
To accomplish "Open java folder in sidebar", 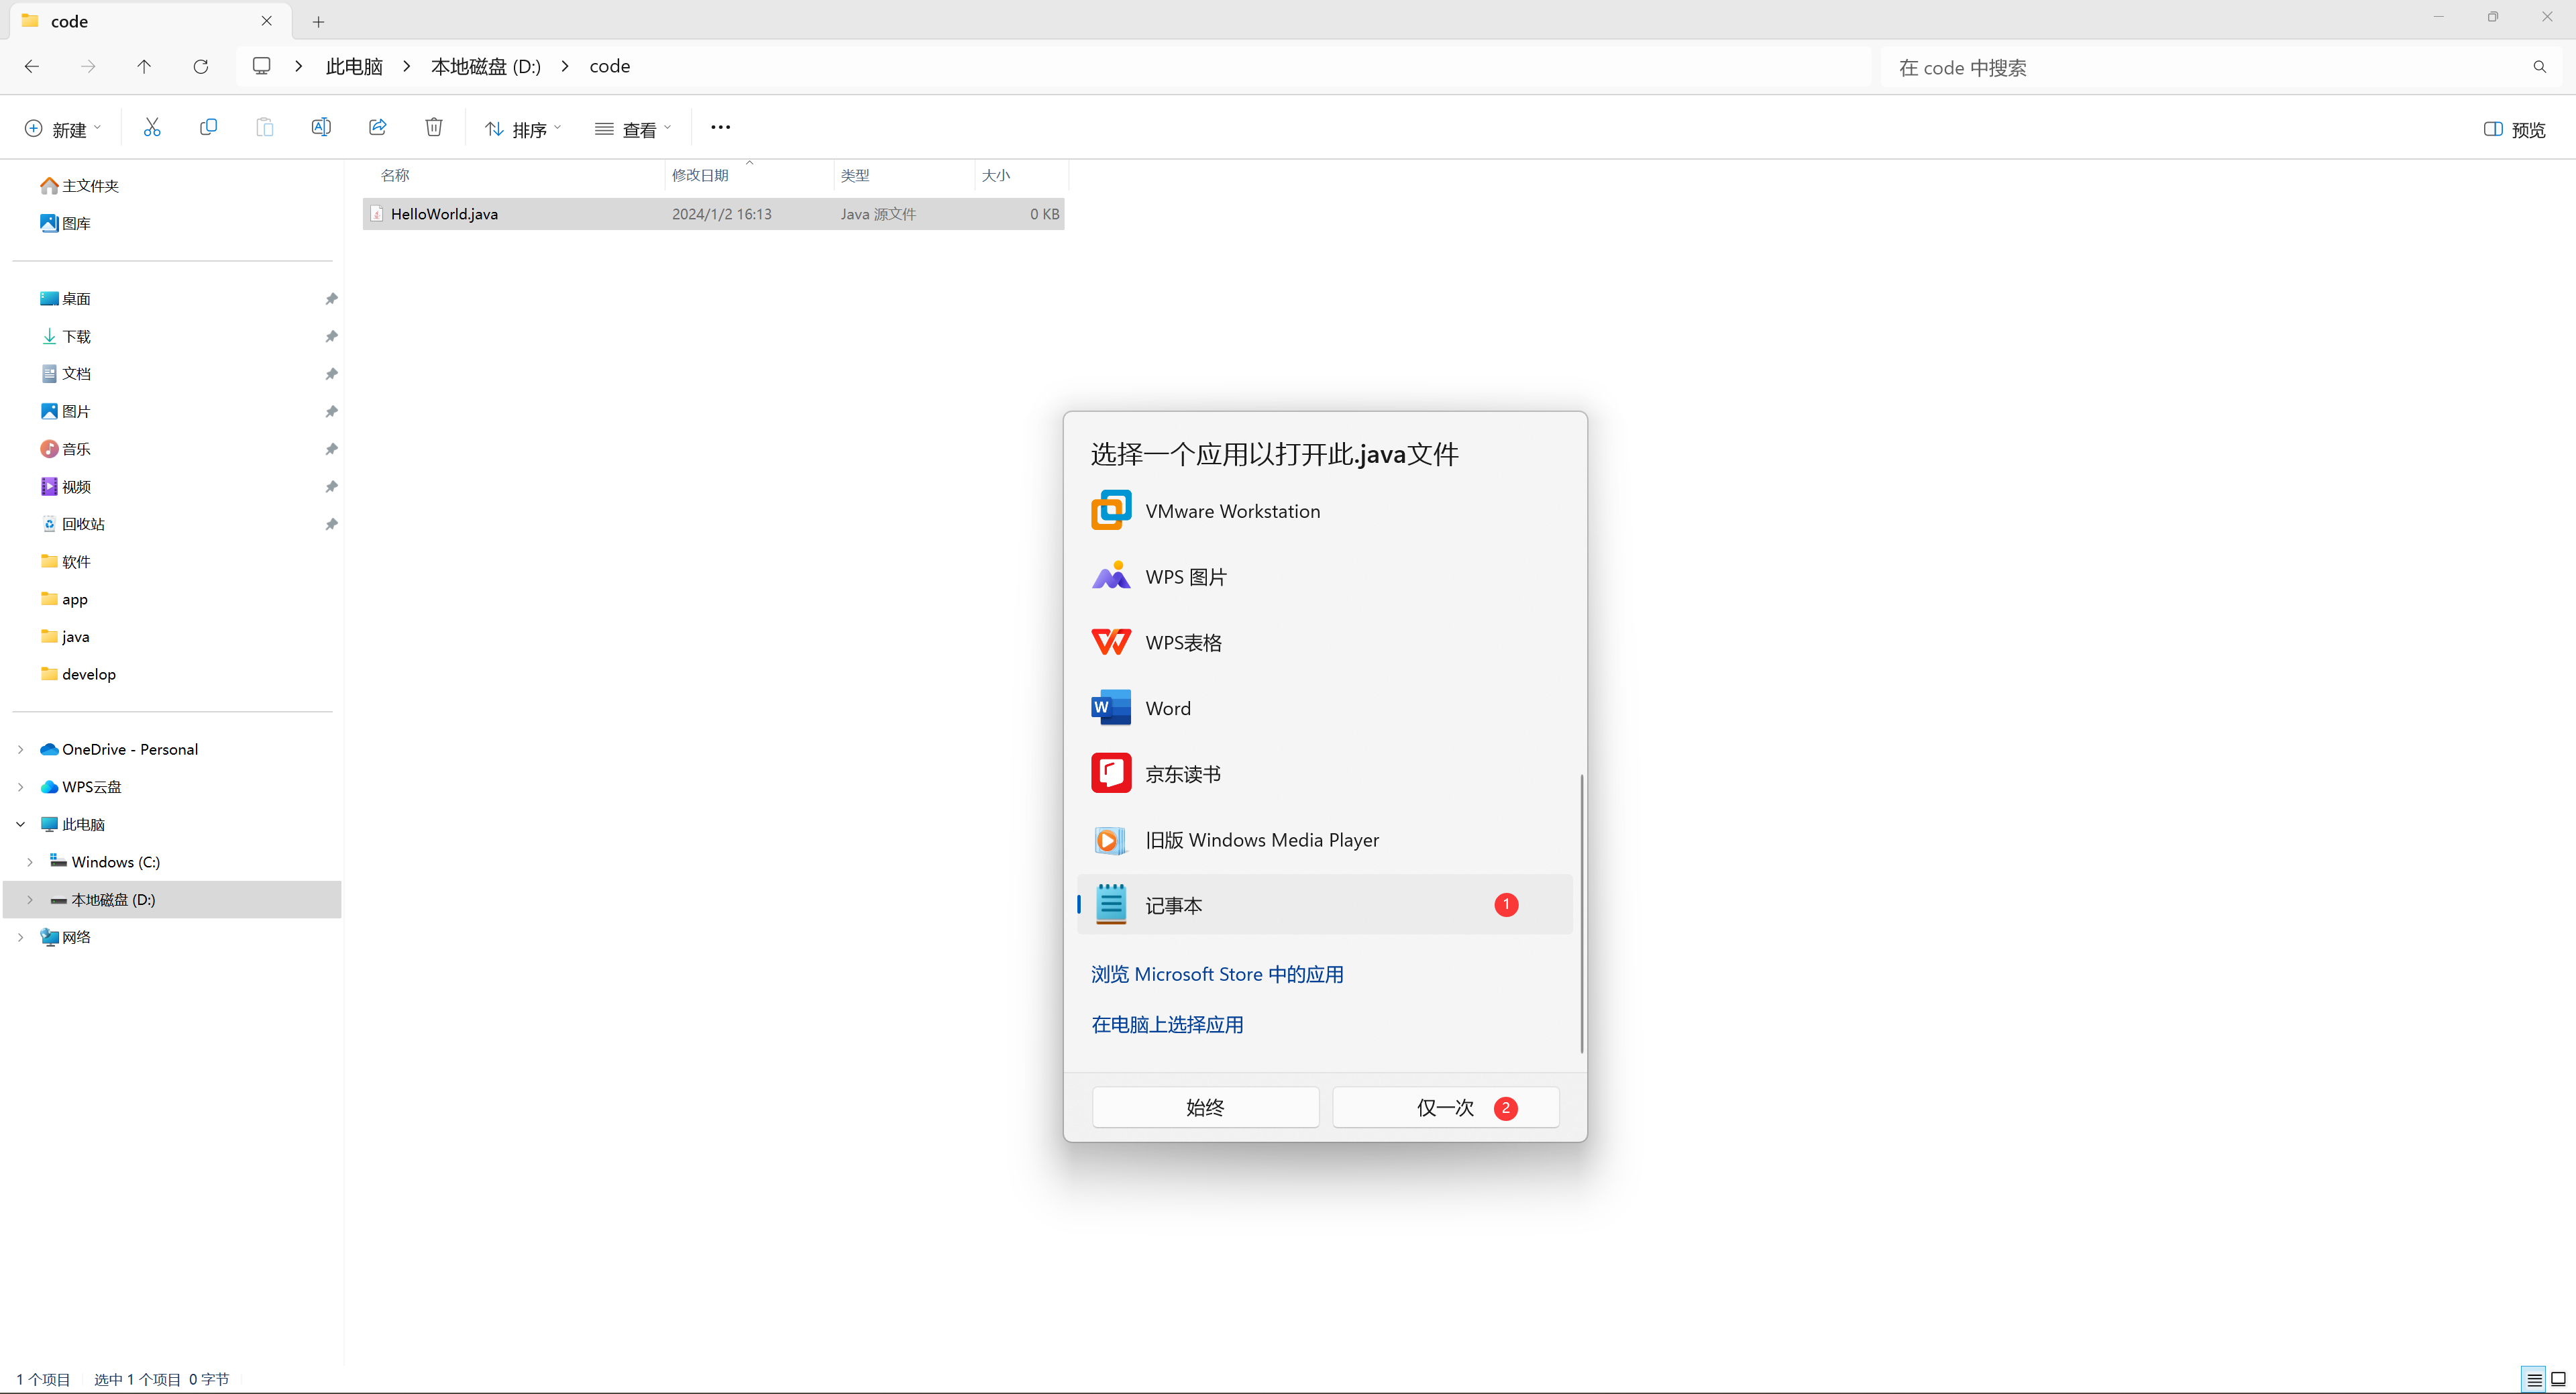I will pos(65,637).
